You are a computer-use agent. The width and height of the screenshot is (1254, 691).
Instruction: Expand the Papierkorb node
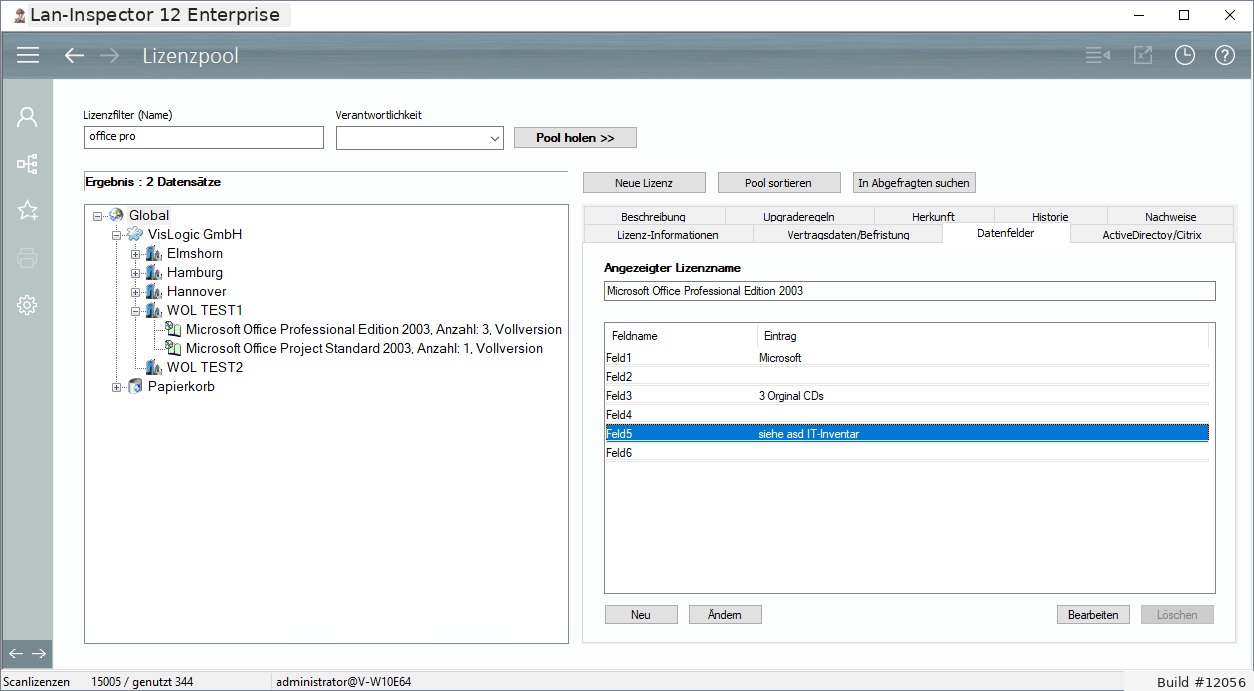[x=117, y=386]
